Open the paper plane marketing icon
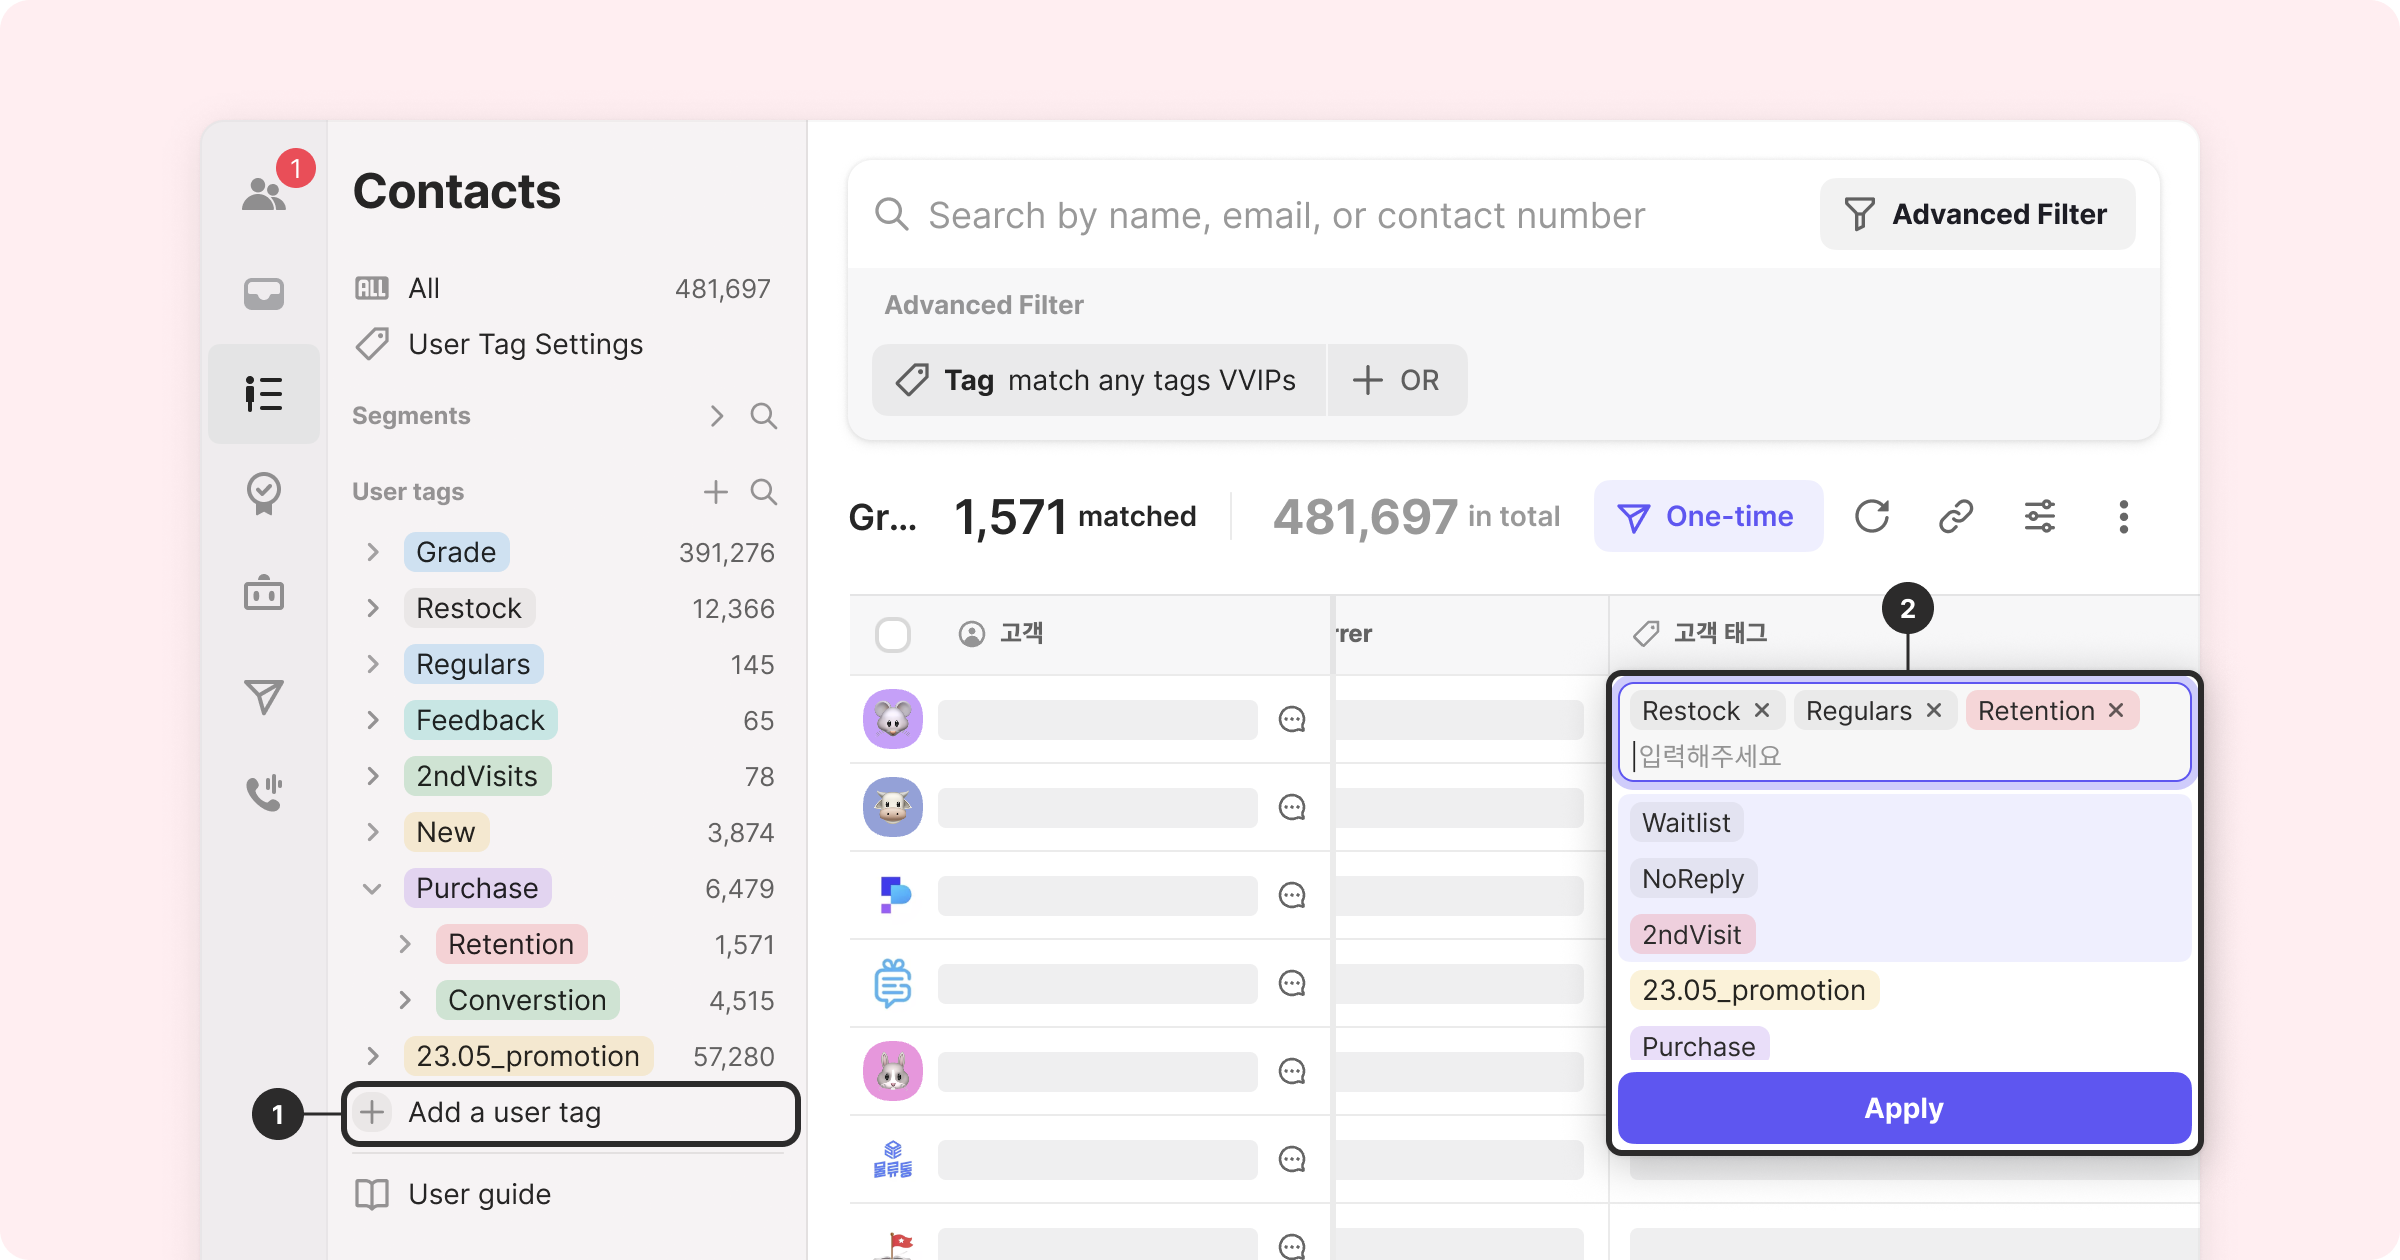2400x1260 pixels. (x=264, y=696)
